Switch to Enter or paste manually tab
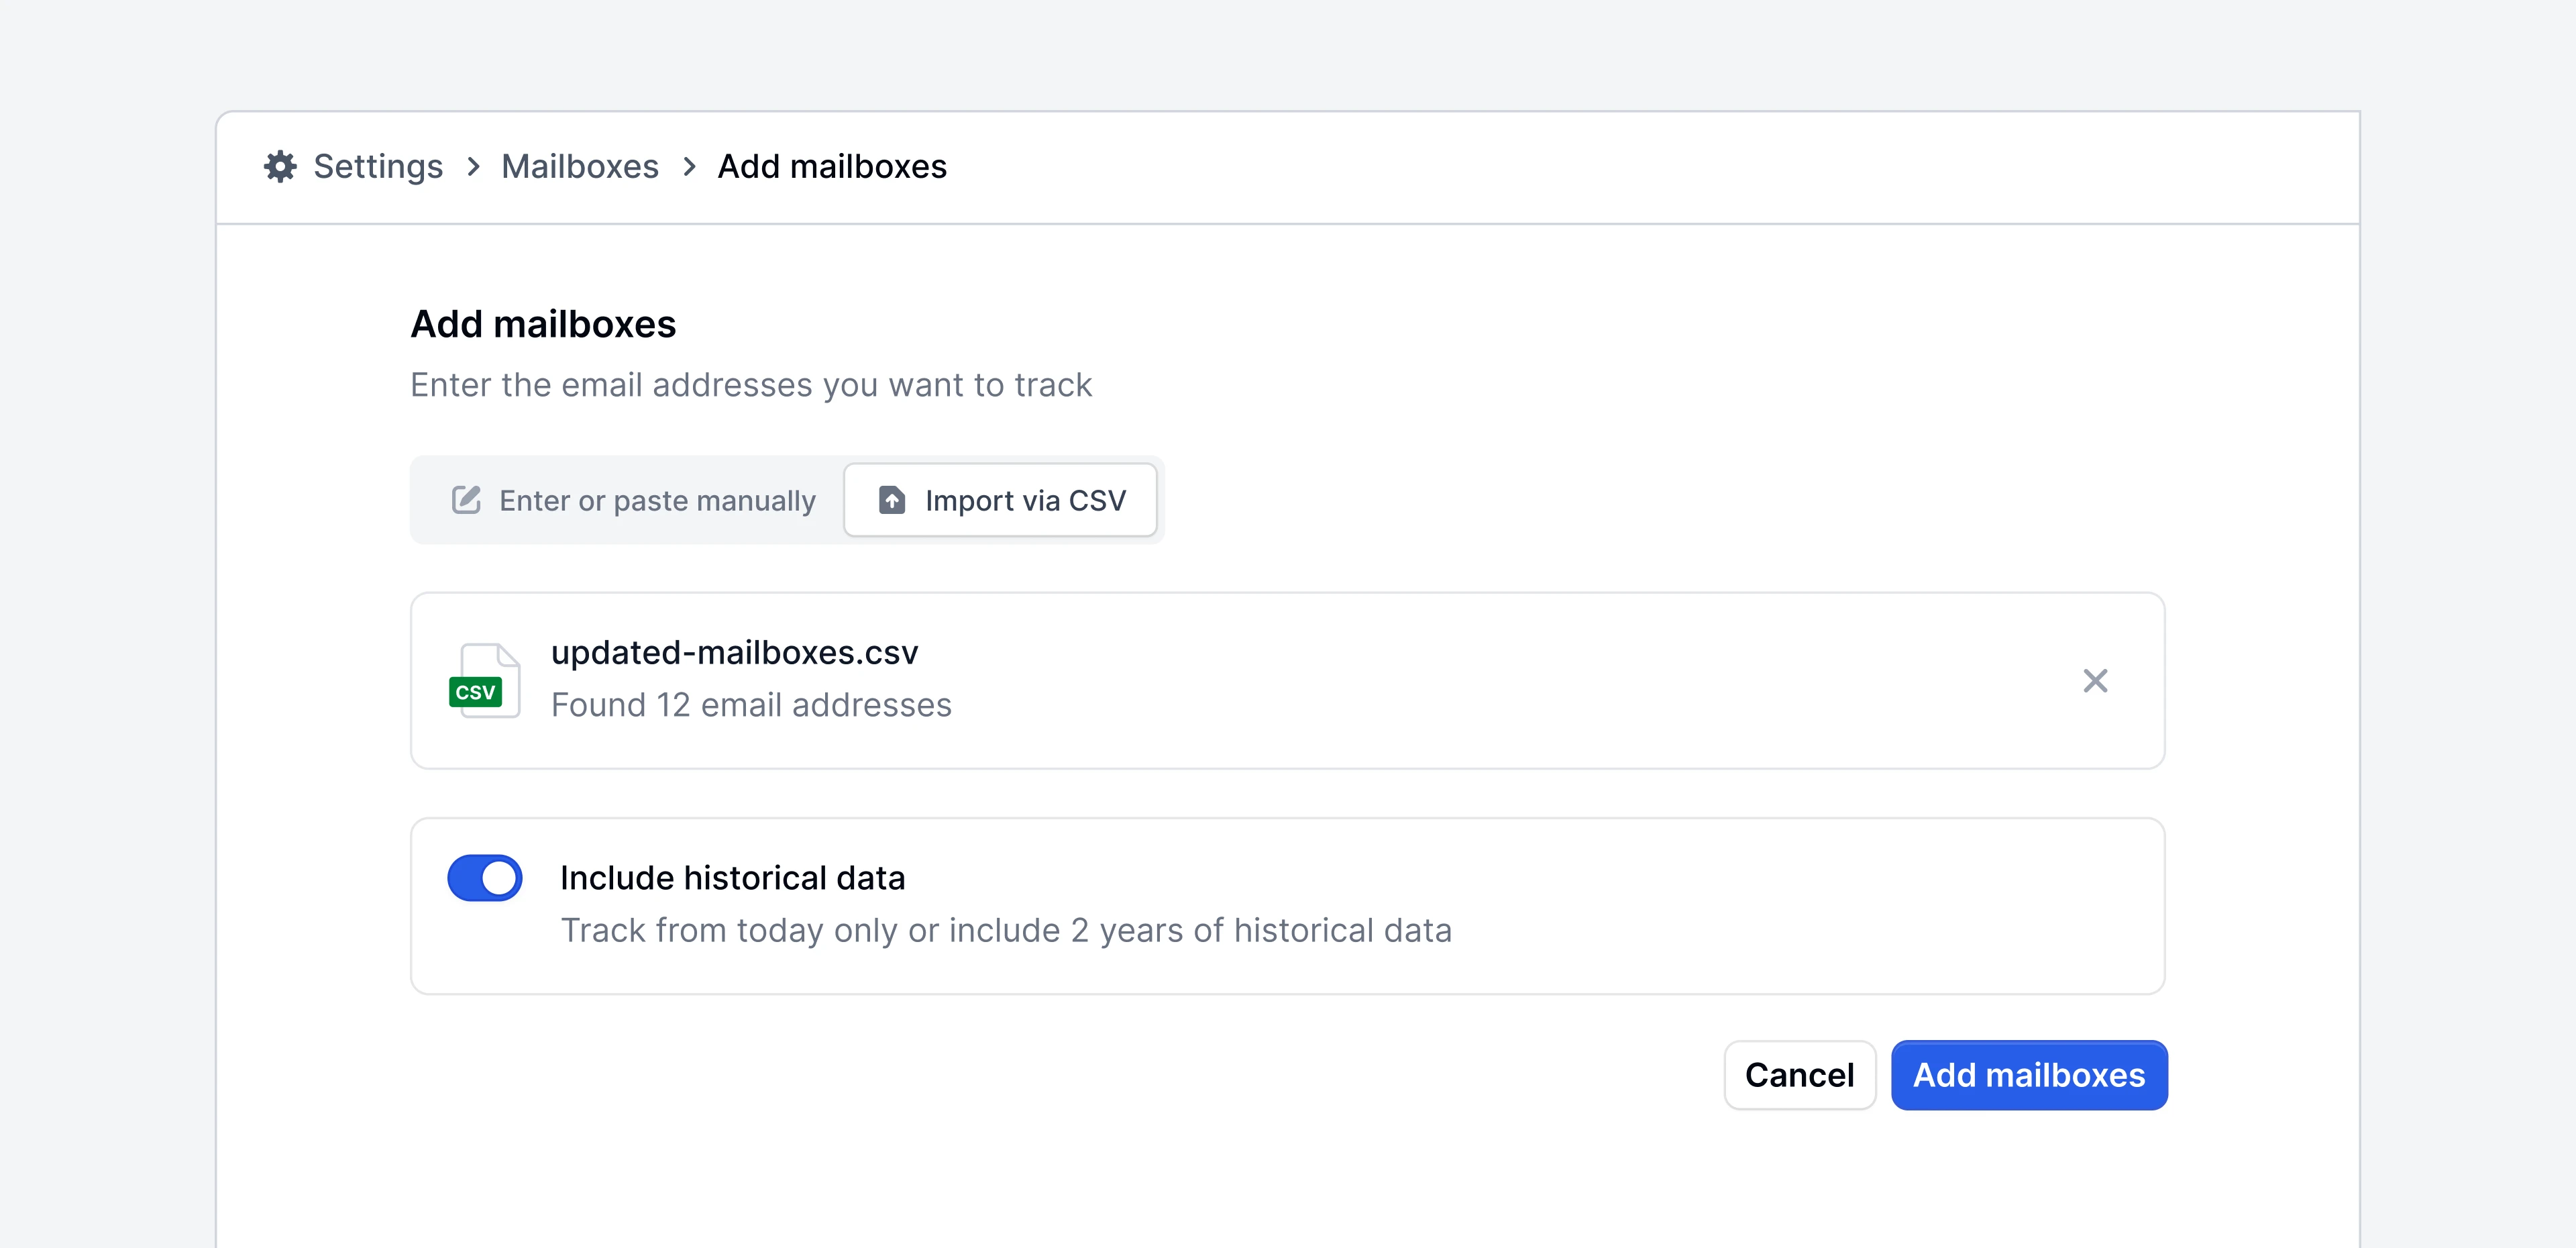Image resolution: width=2576 pixels, height=1248 pixels. [634, 500]
